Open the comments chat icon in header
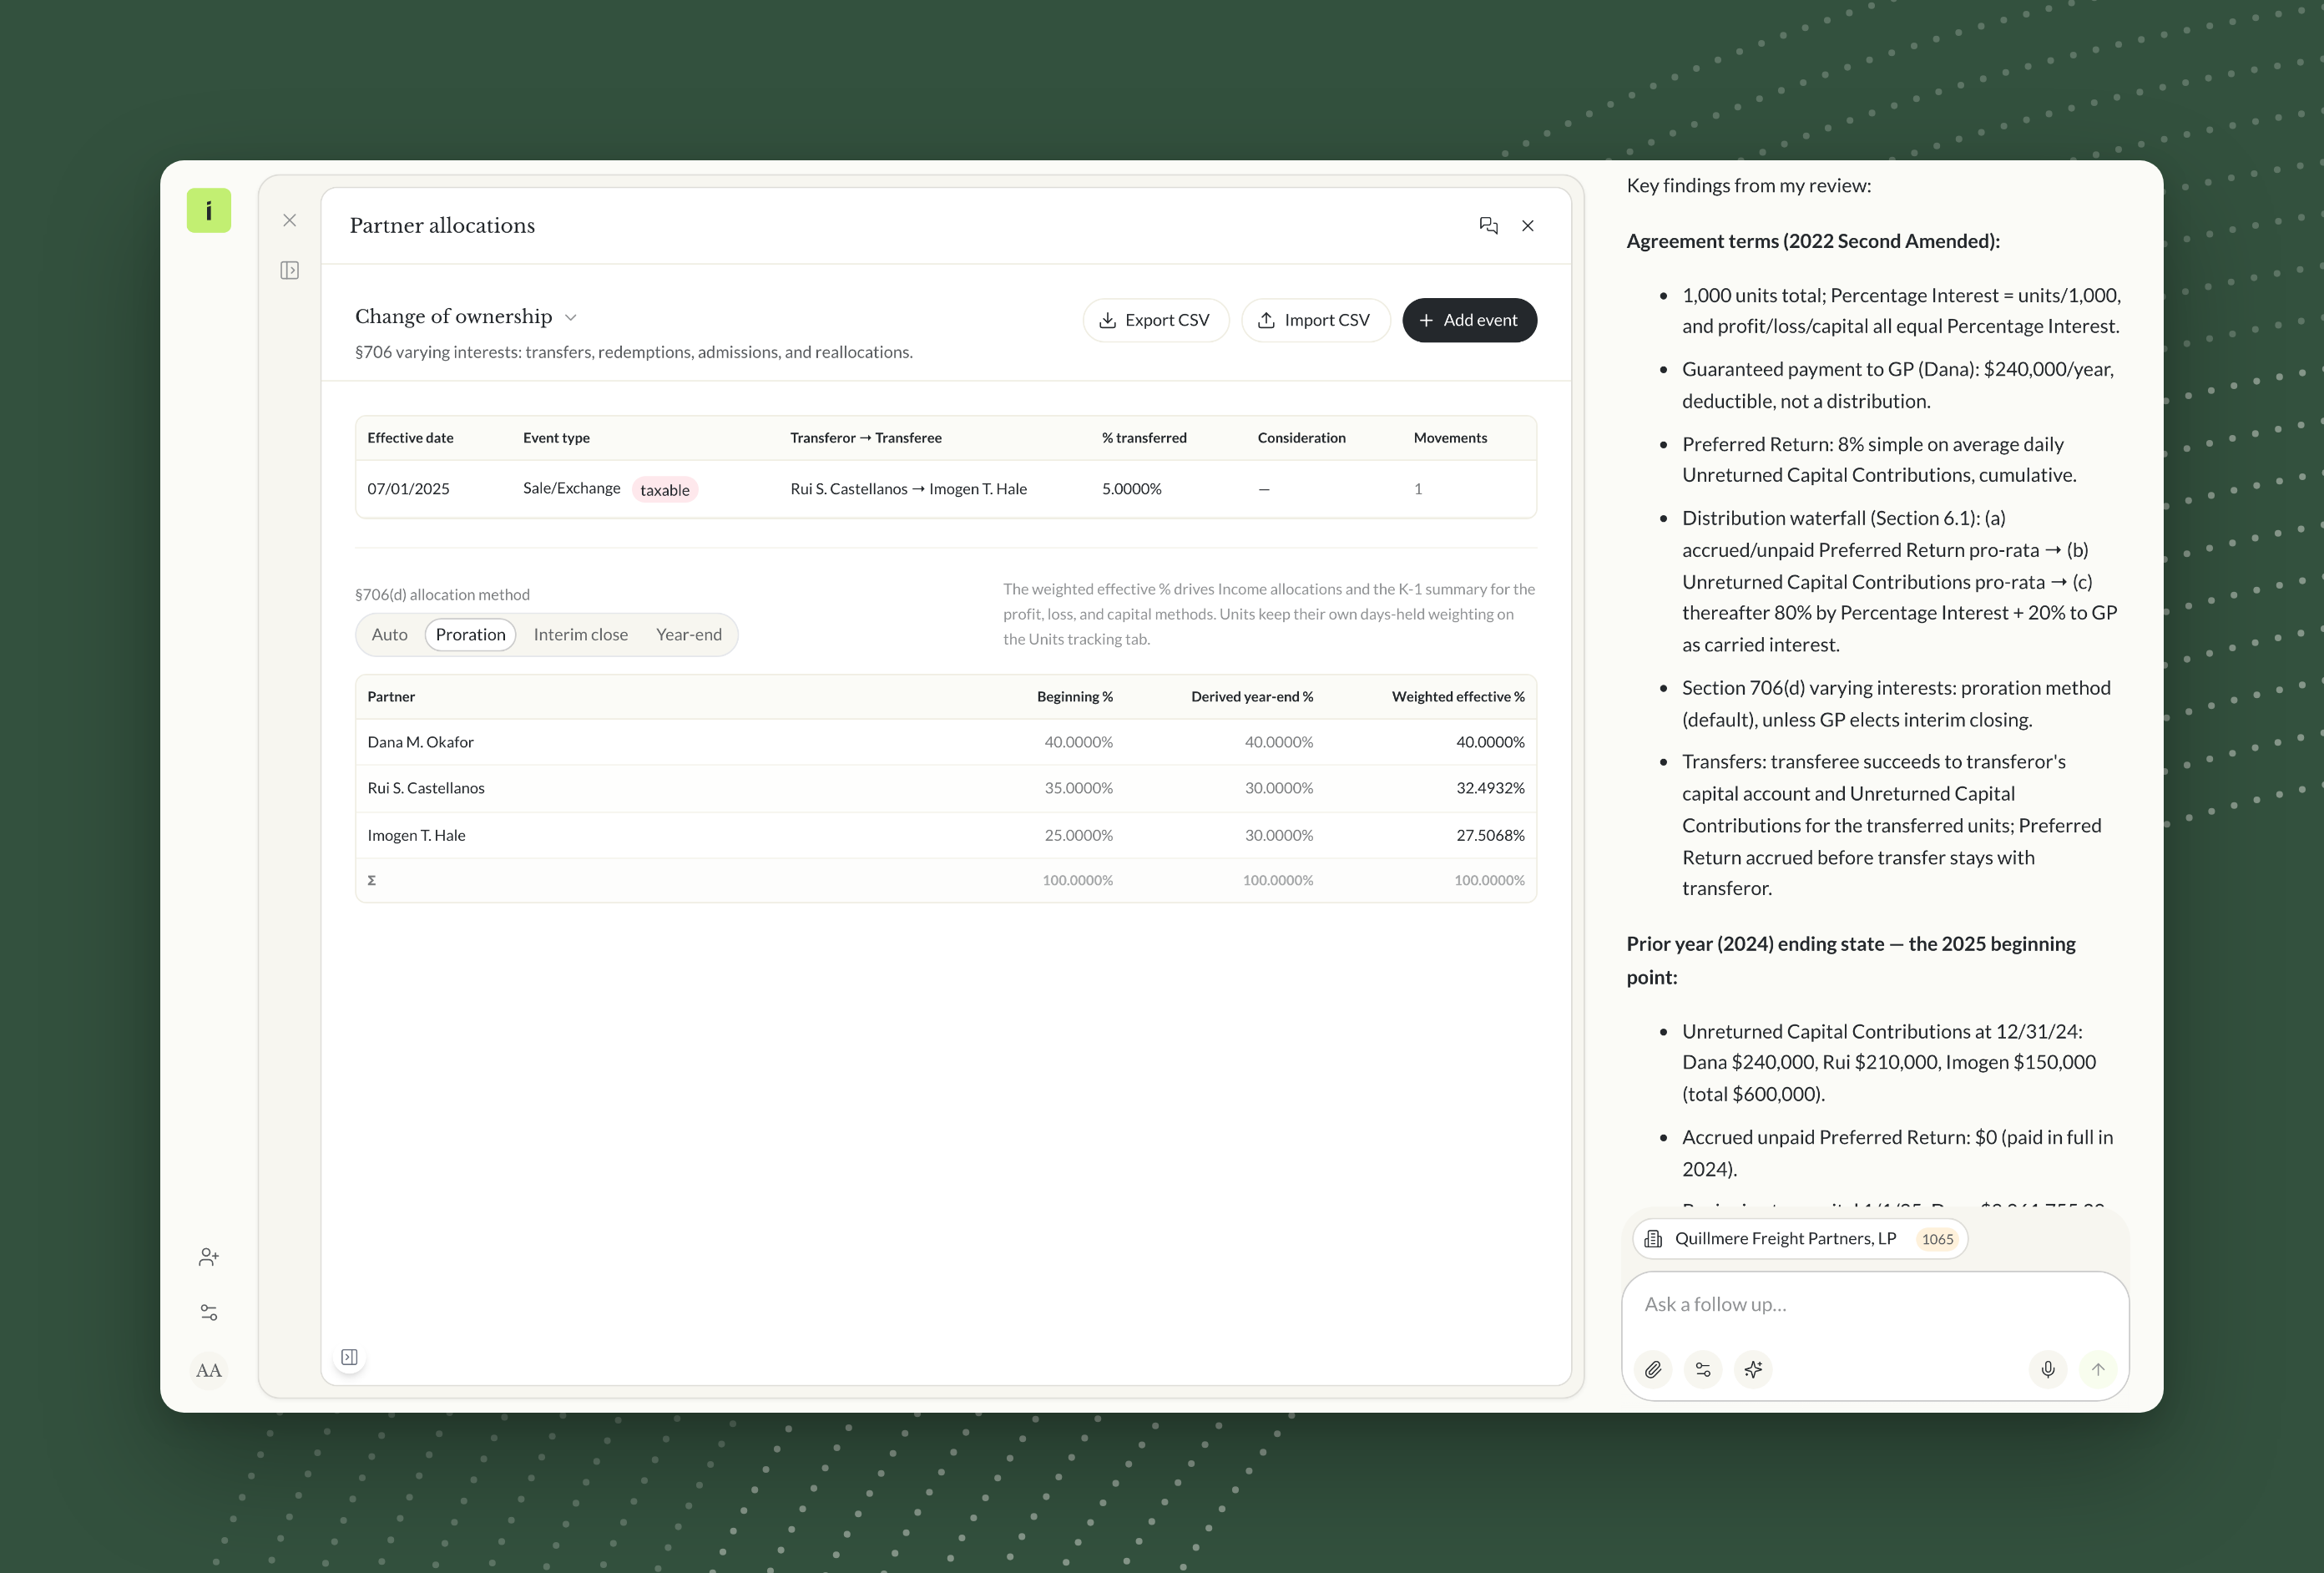This screenshot has height=1573, width=2324. (1488, 226)
